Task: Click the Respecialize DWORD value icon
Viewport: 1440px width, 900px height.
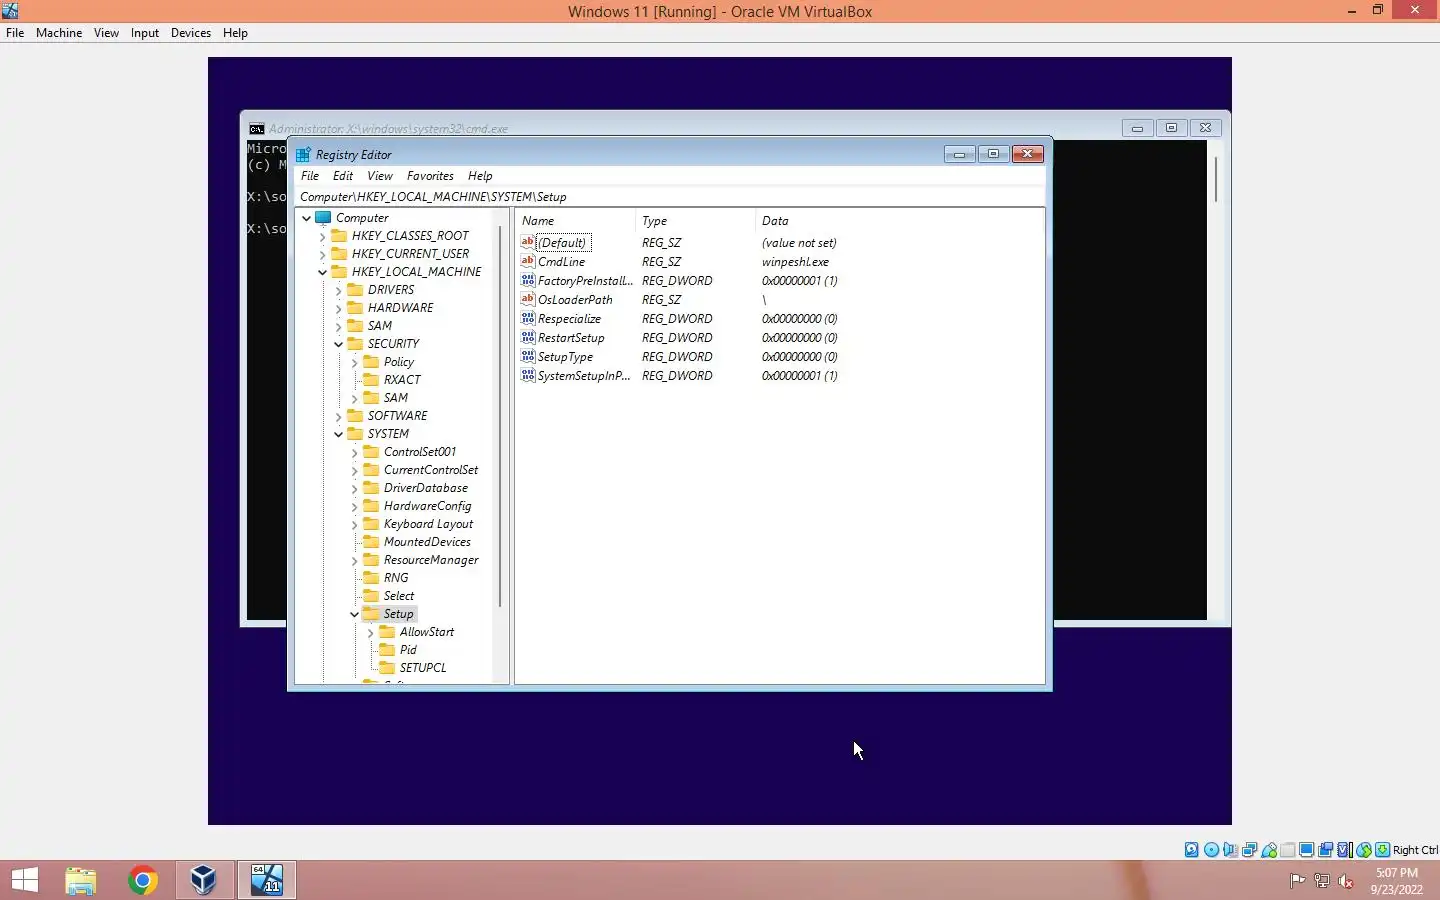Action: [528, 318]
